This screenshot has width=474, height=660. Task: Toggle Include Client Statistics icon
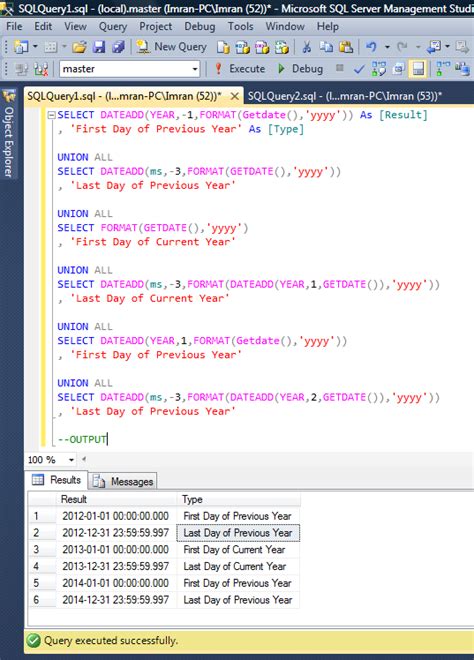[x=463, y=69]
